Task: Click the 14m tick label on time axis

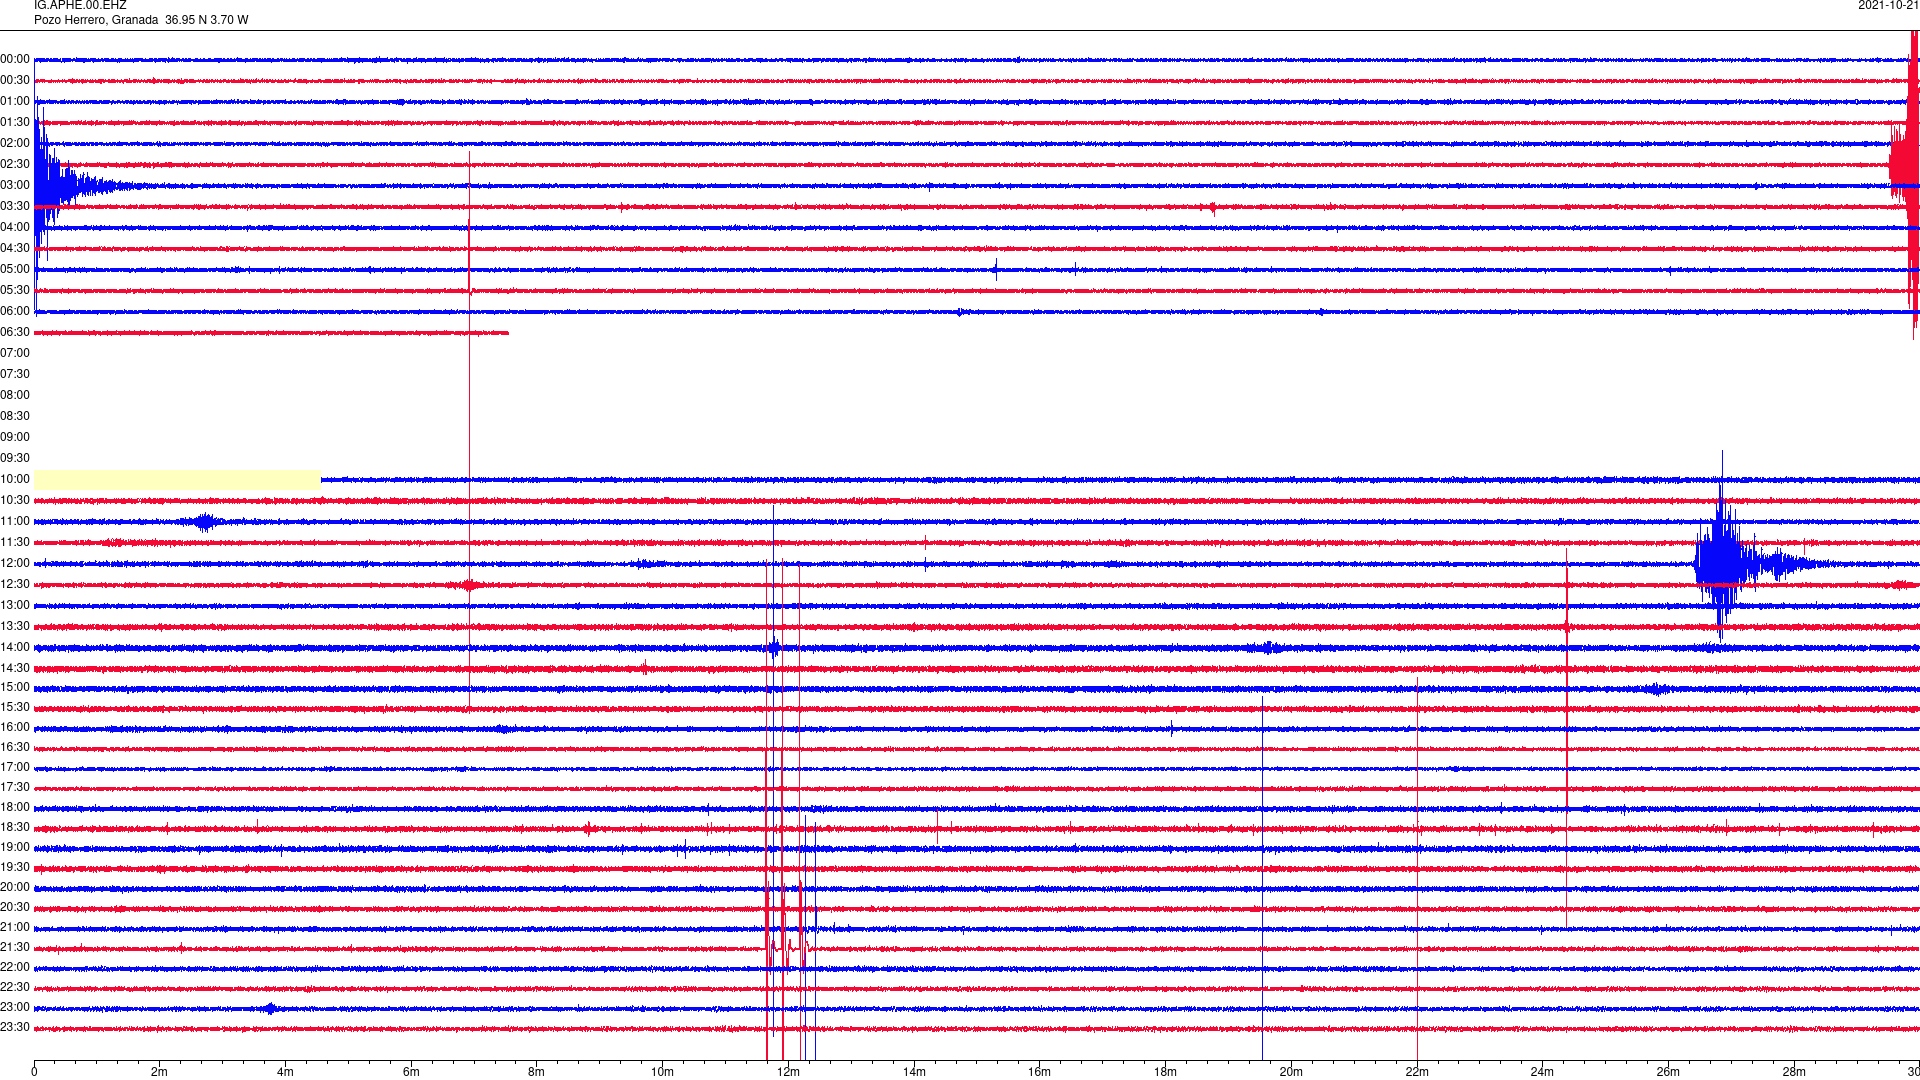Action: click(914, 1072)
